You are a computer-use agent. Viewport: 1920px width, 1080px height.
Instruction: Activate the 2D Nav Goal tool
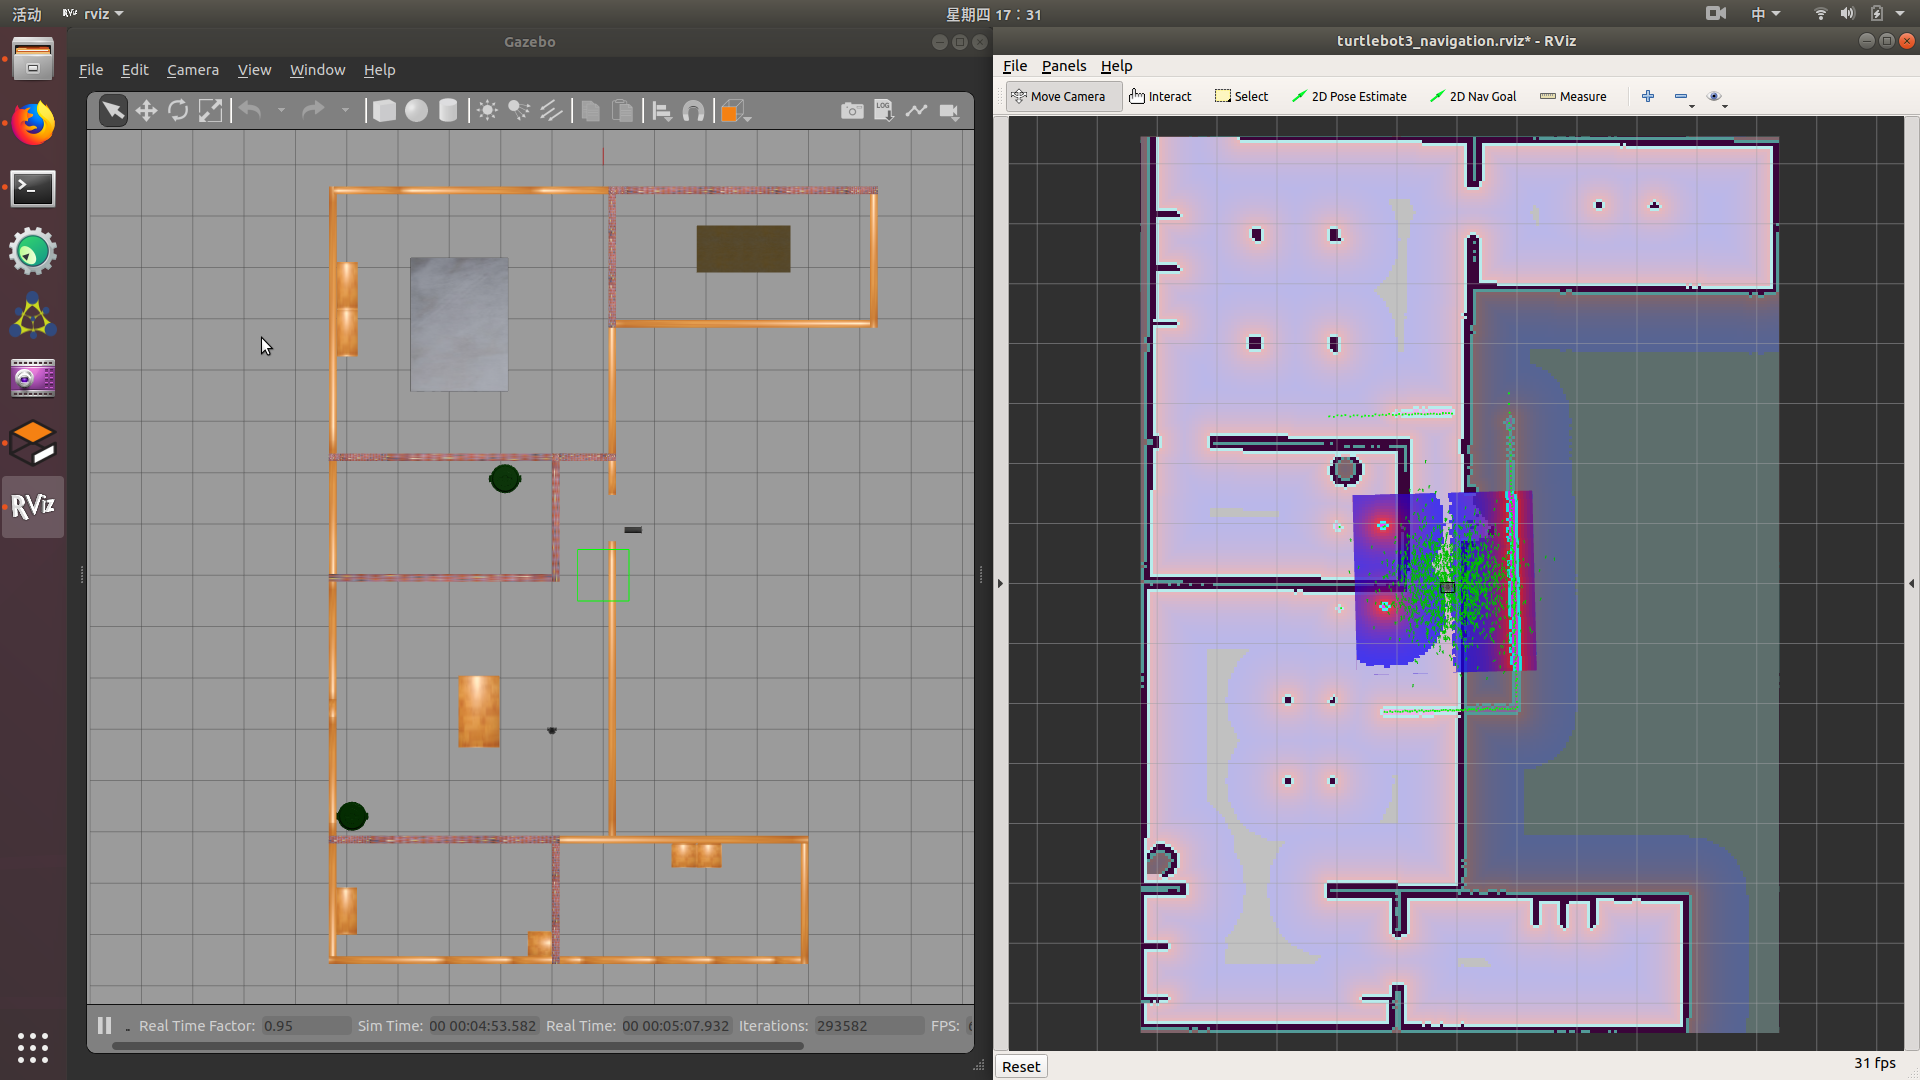click(1473, 96)
